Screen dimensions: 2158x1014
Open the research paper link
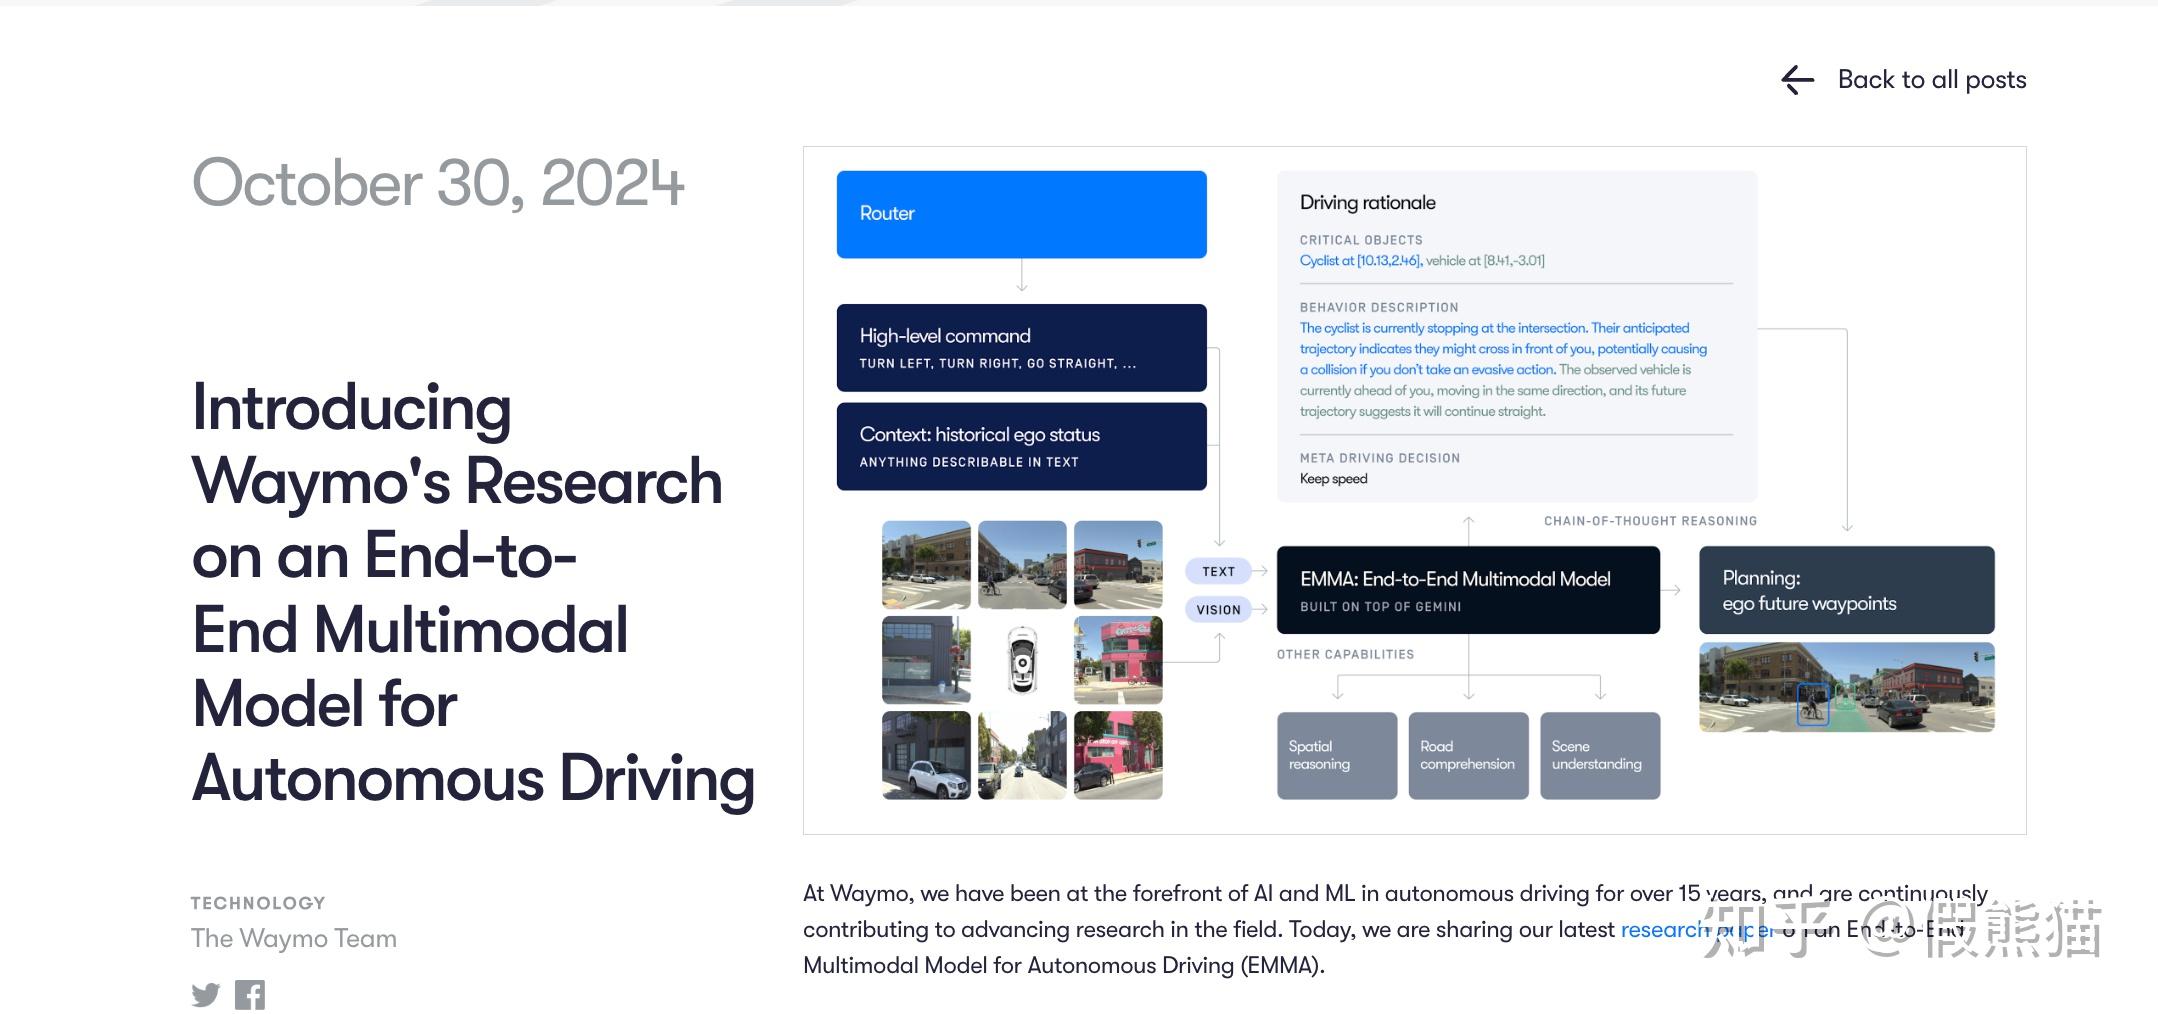click(x=1698, y=929)
